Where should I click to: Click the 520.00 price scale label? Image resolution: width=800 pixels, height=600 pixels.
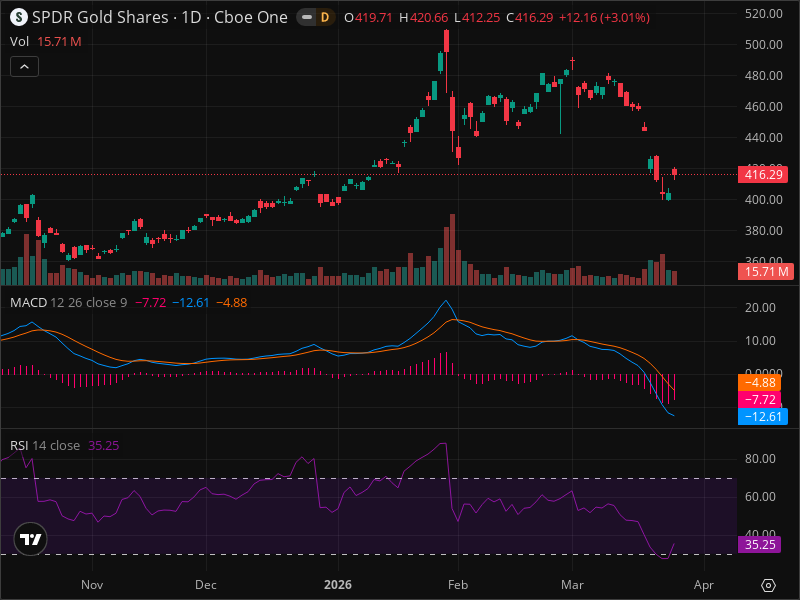pos(763,14)
